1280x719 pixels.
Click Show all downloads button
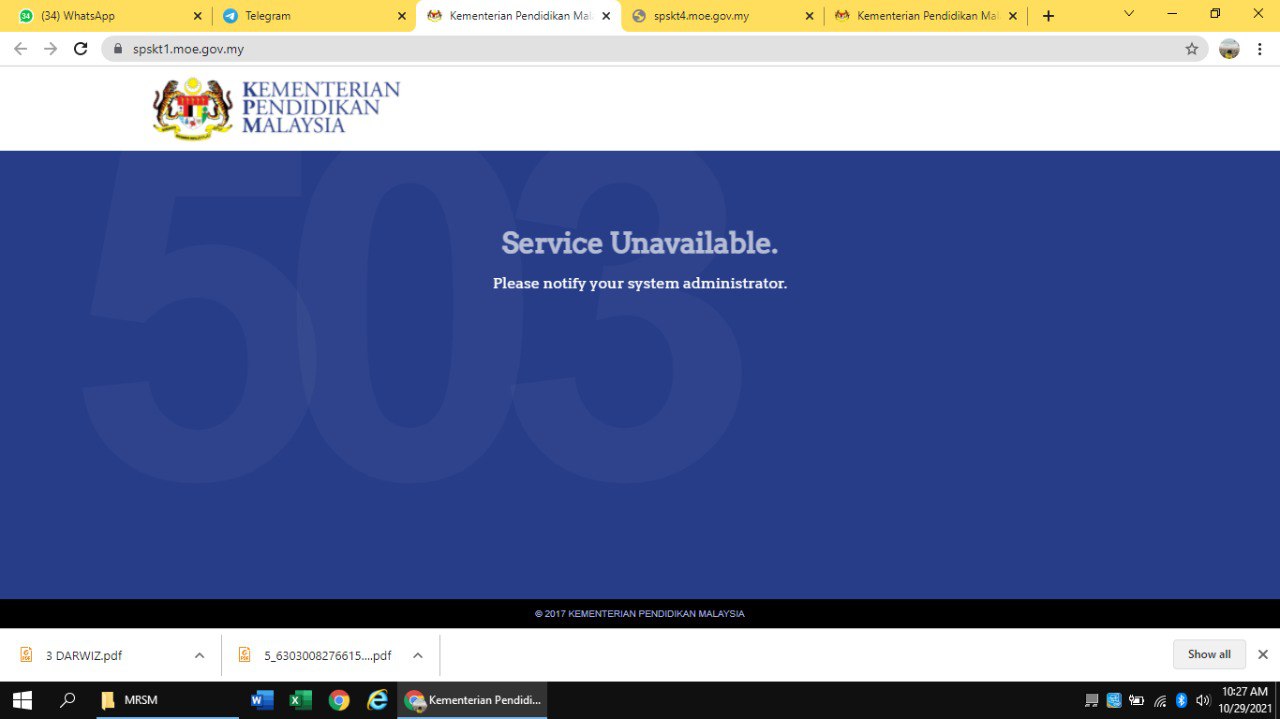pos(1209,654)
